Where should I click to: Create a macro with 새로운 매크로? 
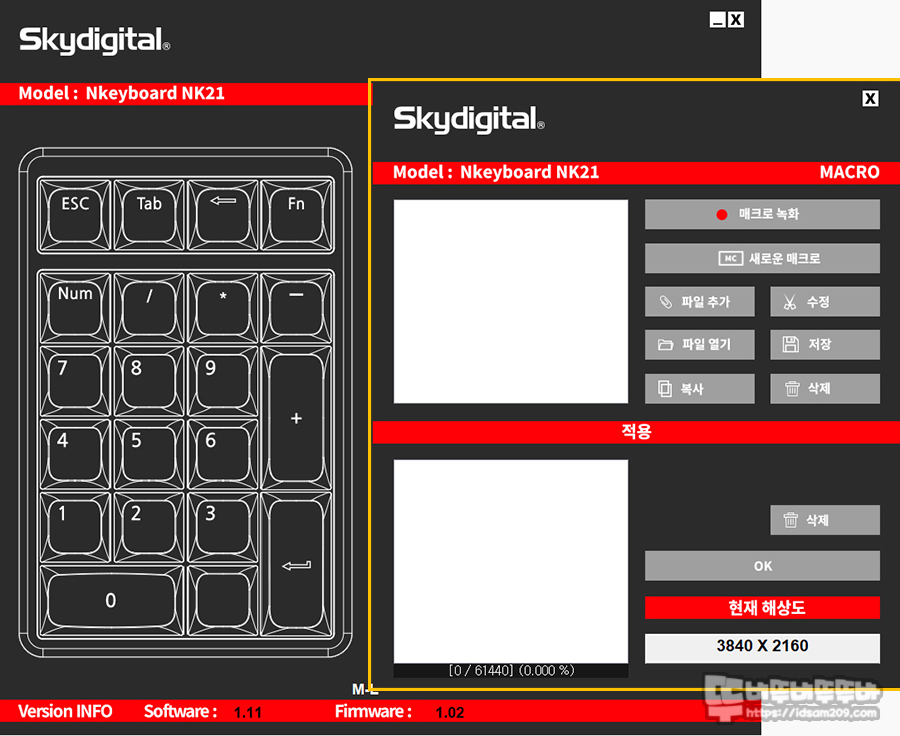point(762,258)
